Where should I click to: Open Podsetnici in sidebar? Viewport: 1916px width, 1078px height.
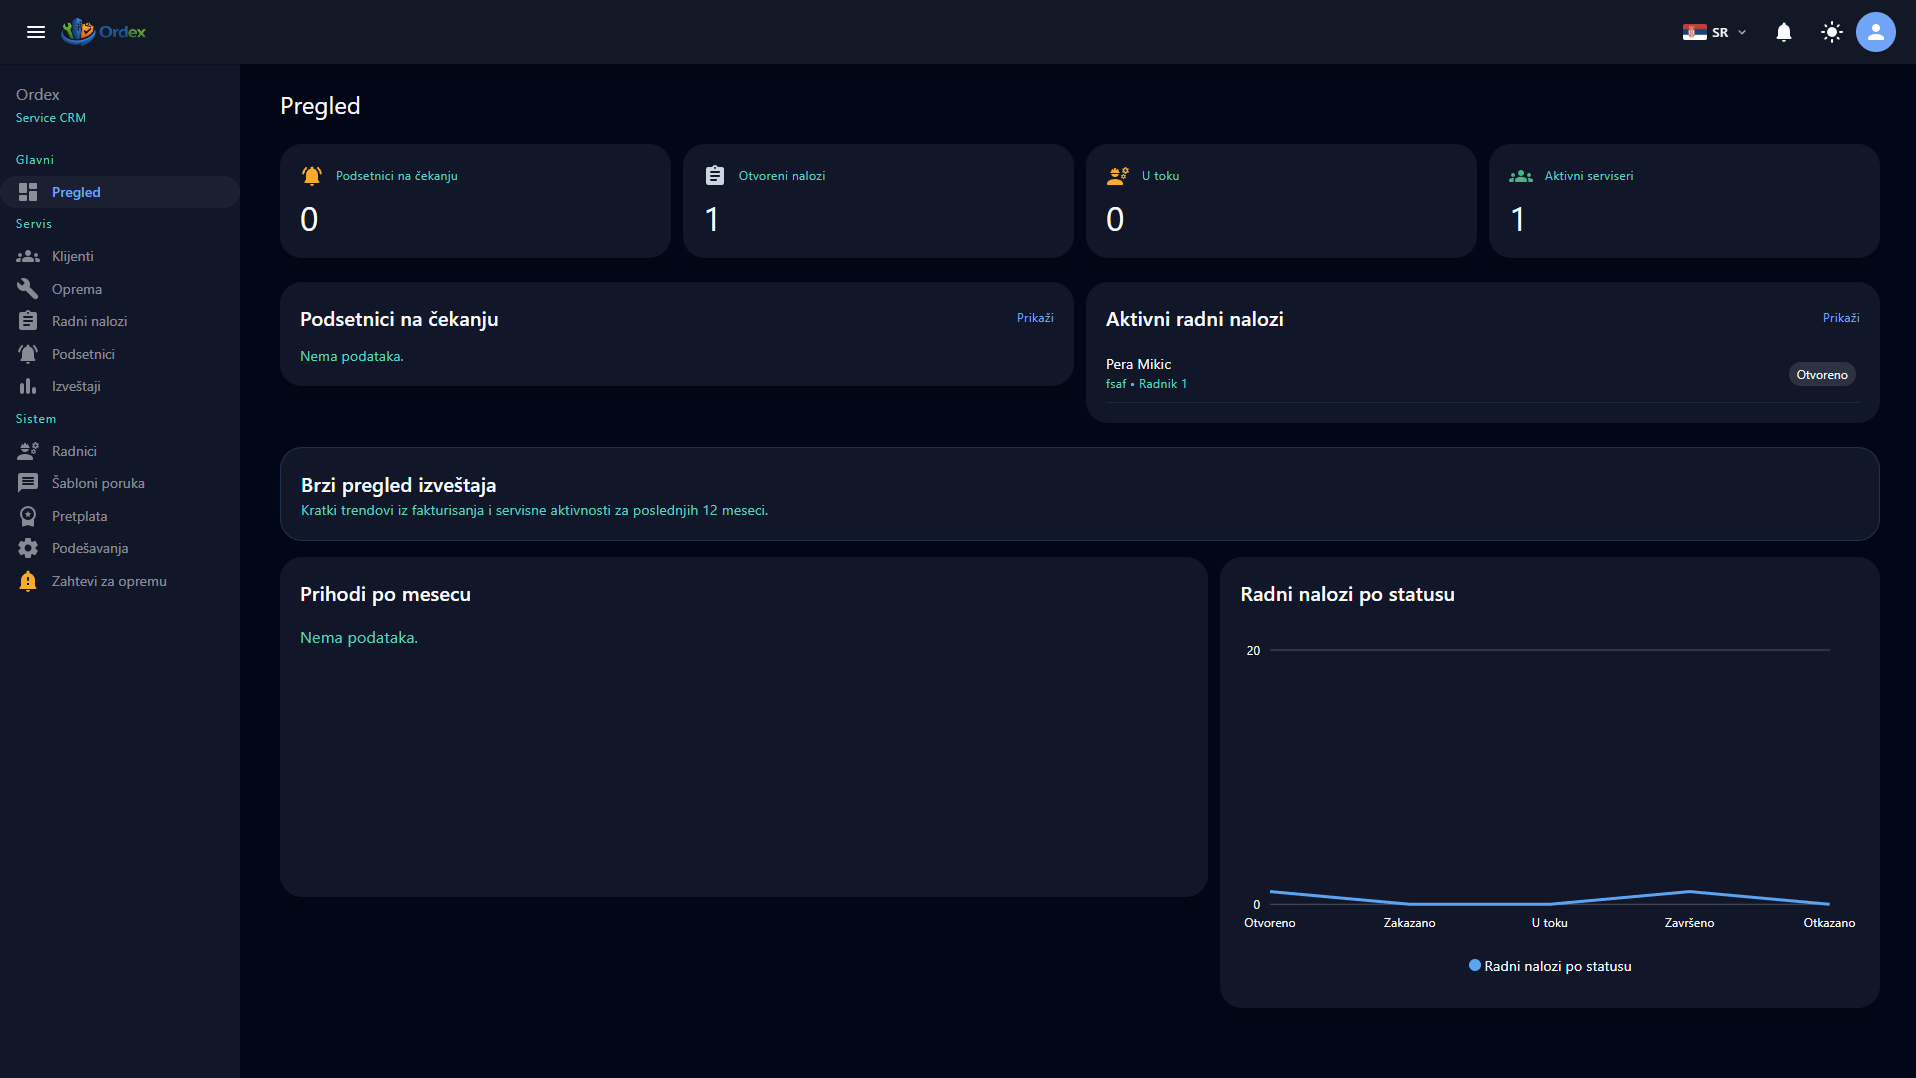click(120, 354)
